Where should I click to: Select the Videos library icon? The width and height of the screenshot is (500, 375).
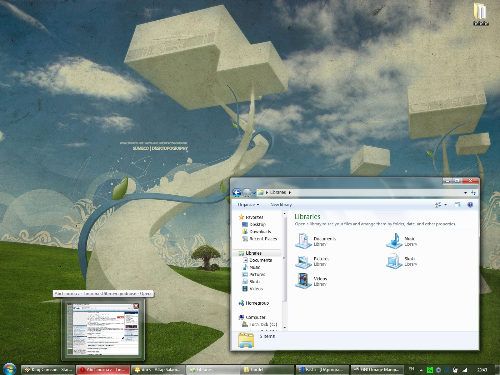click(303, 281)
